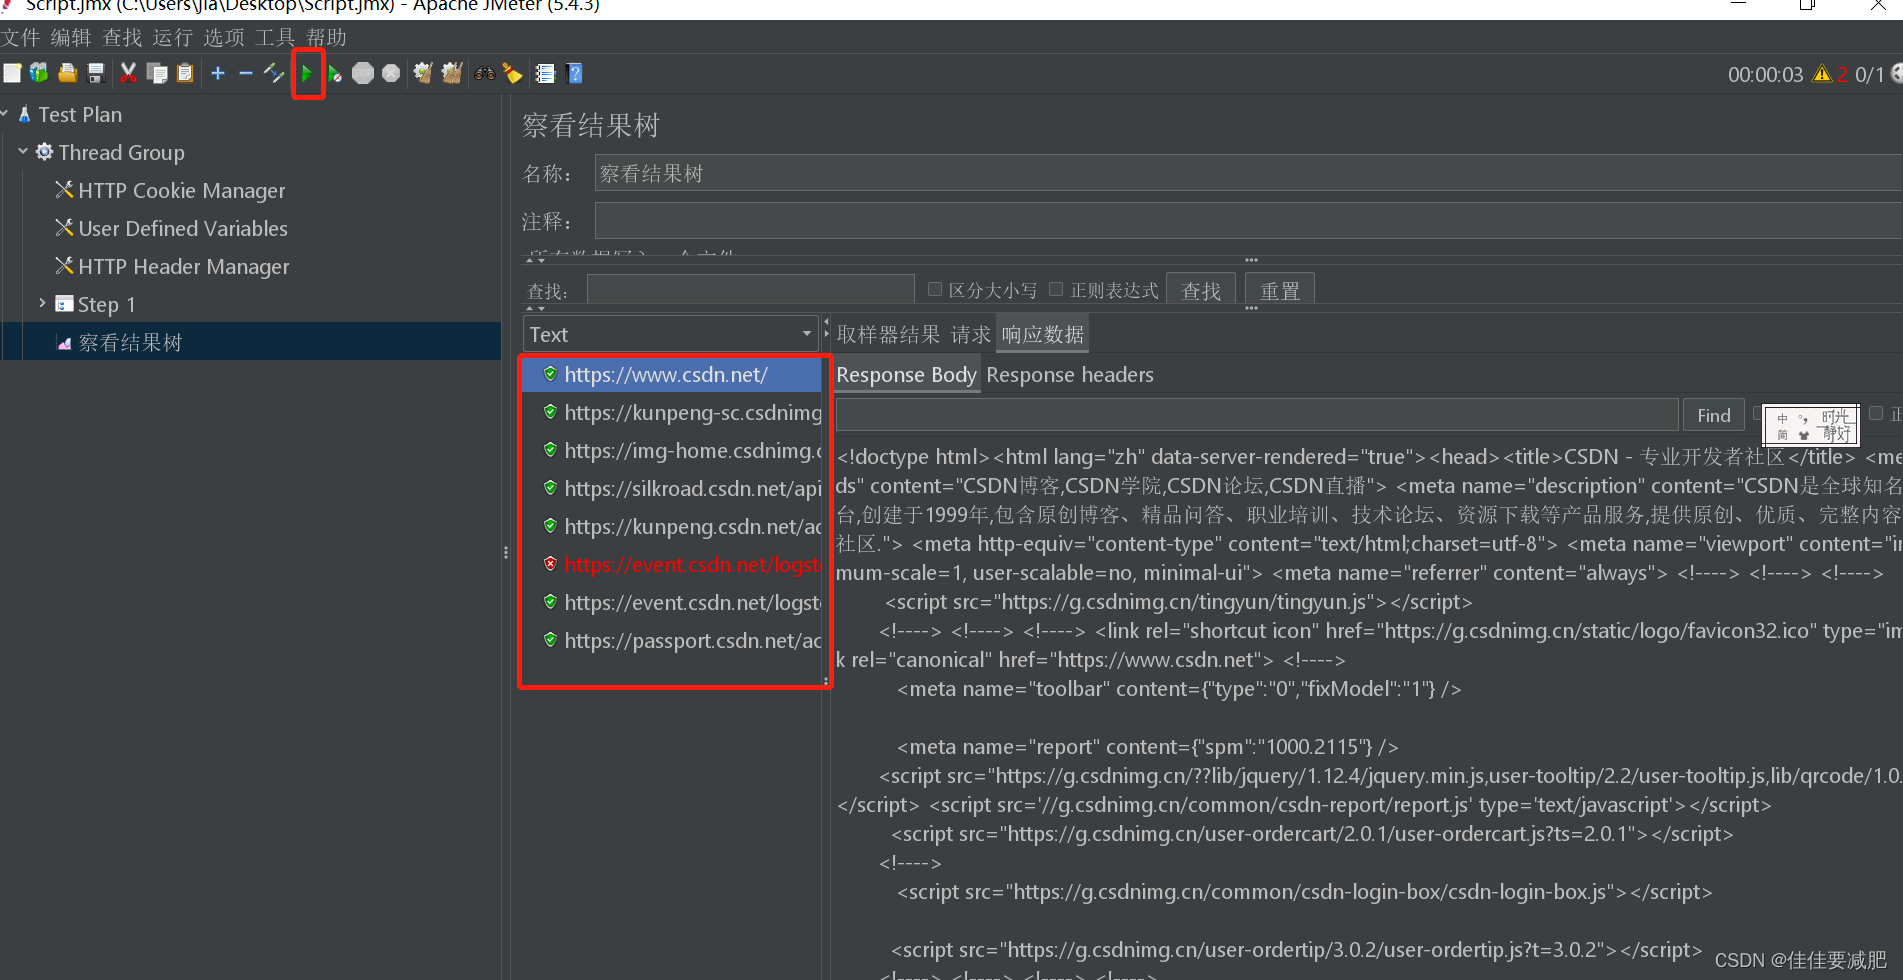Image resolution: width=1903 pixels, height=980 pixels.
Task: Switch to 响应数据 tab
Action: [1043, 334]
